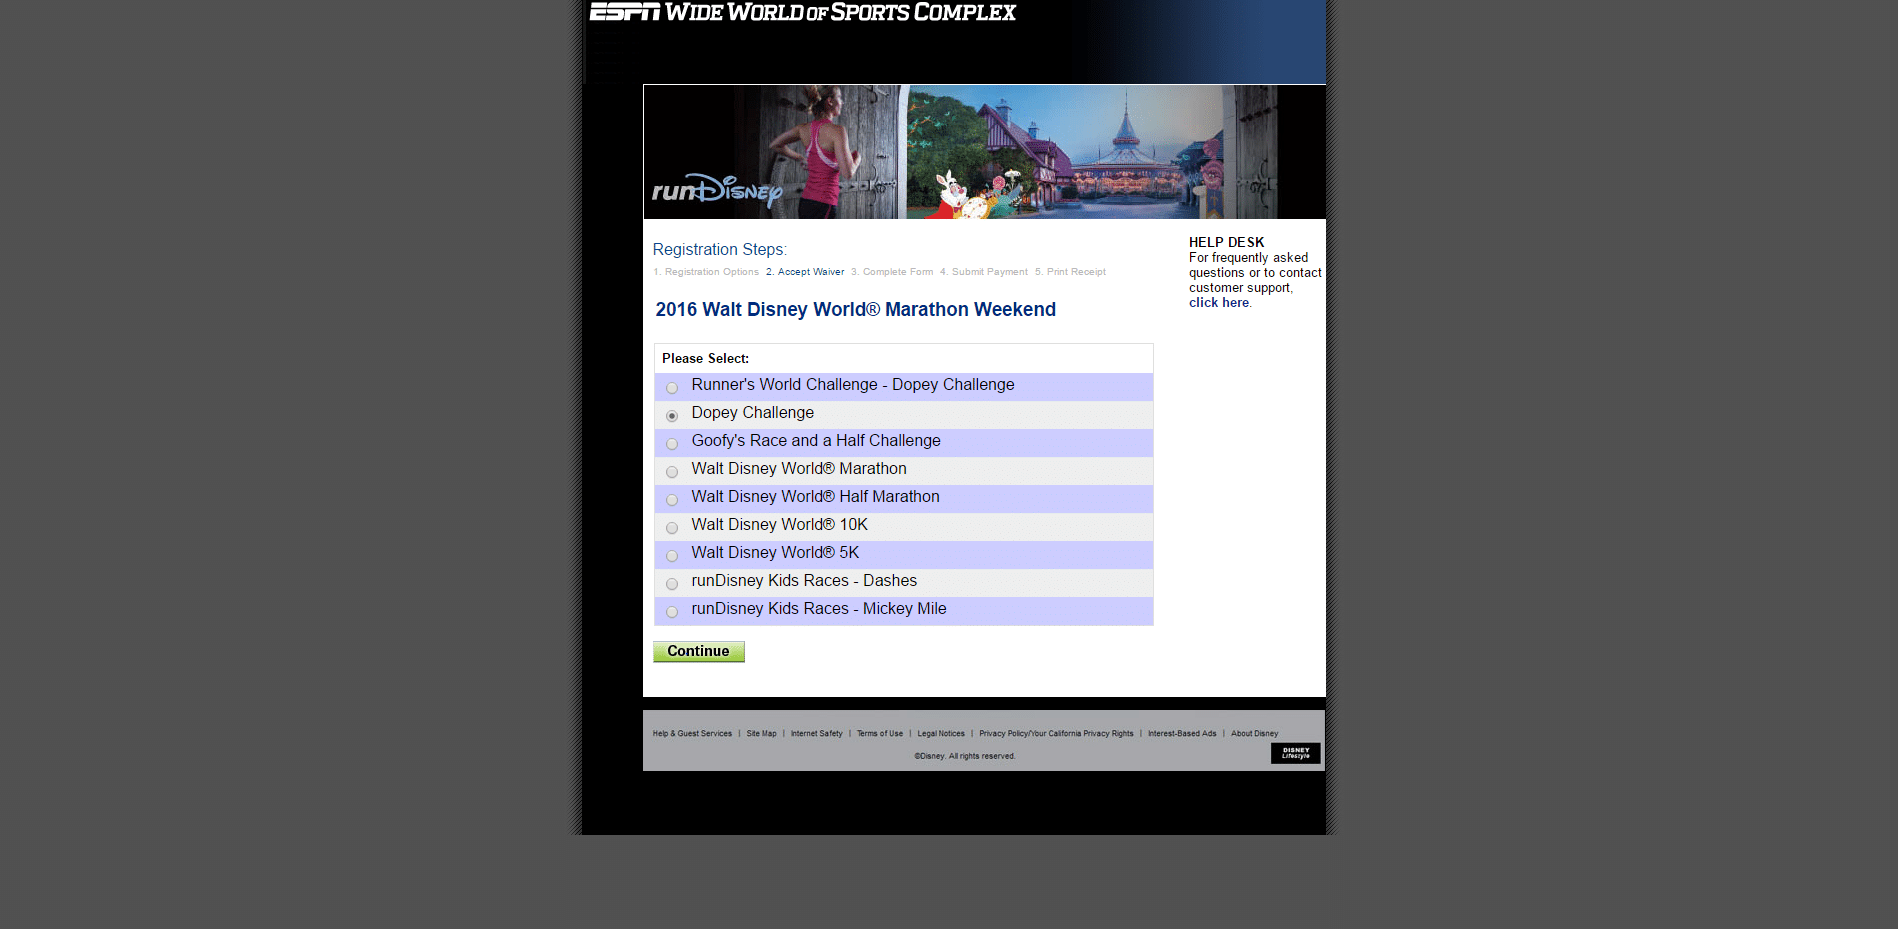
Task: Select the Walt Disney World 5K option
Action: click(x=672, y=556)
